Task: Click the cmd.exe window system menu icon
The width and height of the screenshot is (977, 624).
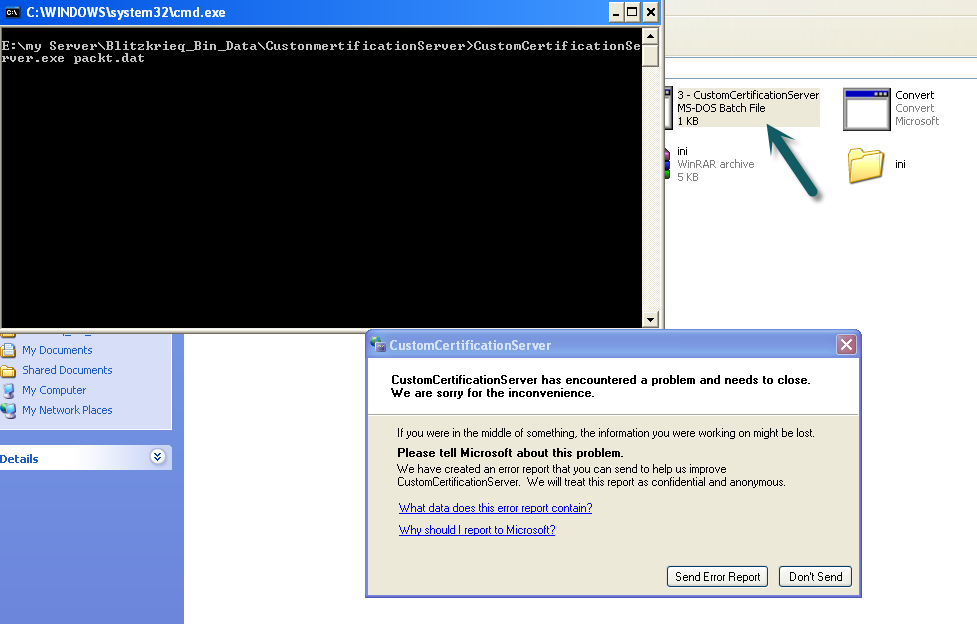Action: [12, 12]
